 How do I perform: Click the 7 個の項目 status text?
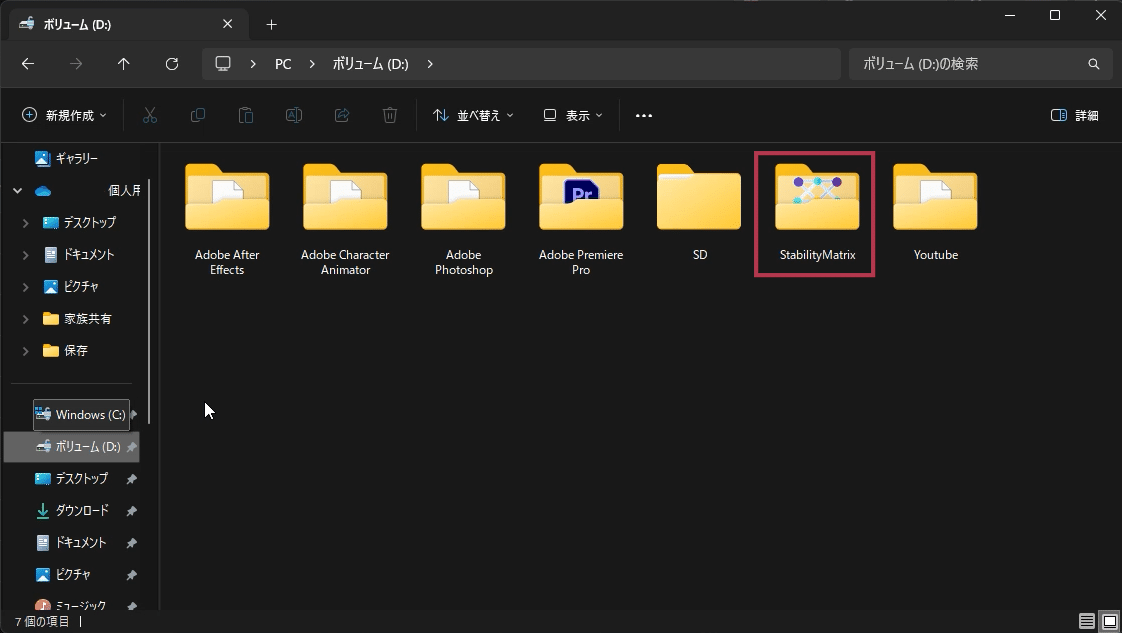coord(42,622)
